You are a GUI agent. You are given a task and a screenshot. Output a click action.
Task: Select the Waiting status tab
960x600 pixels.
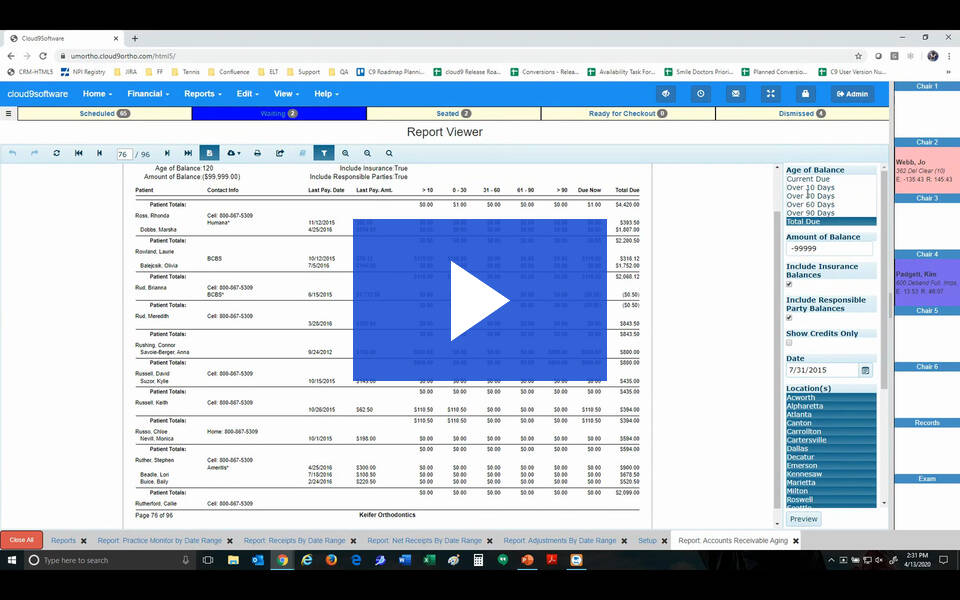[x=279, y=113]
